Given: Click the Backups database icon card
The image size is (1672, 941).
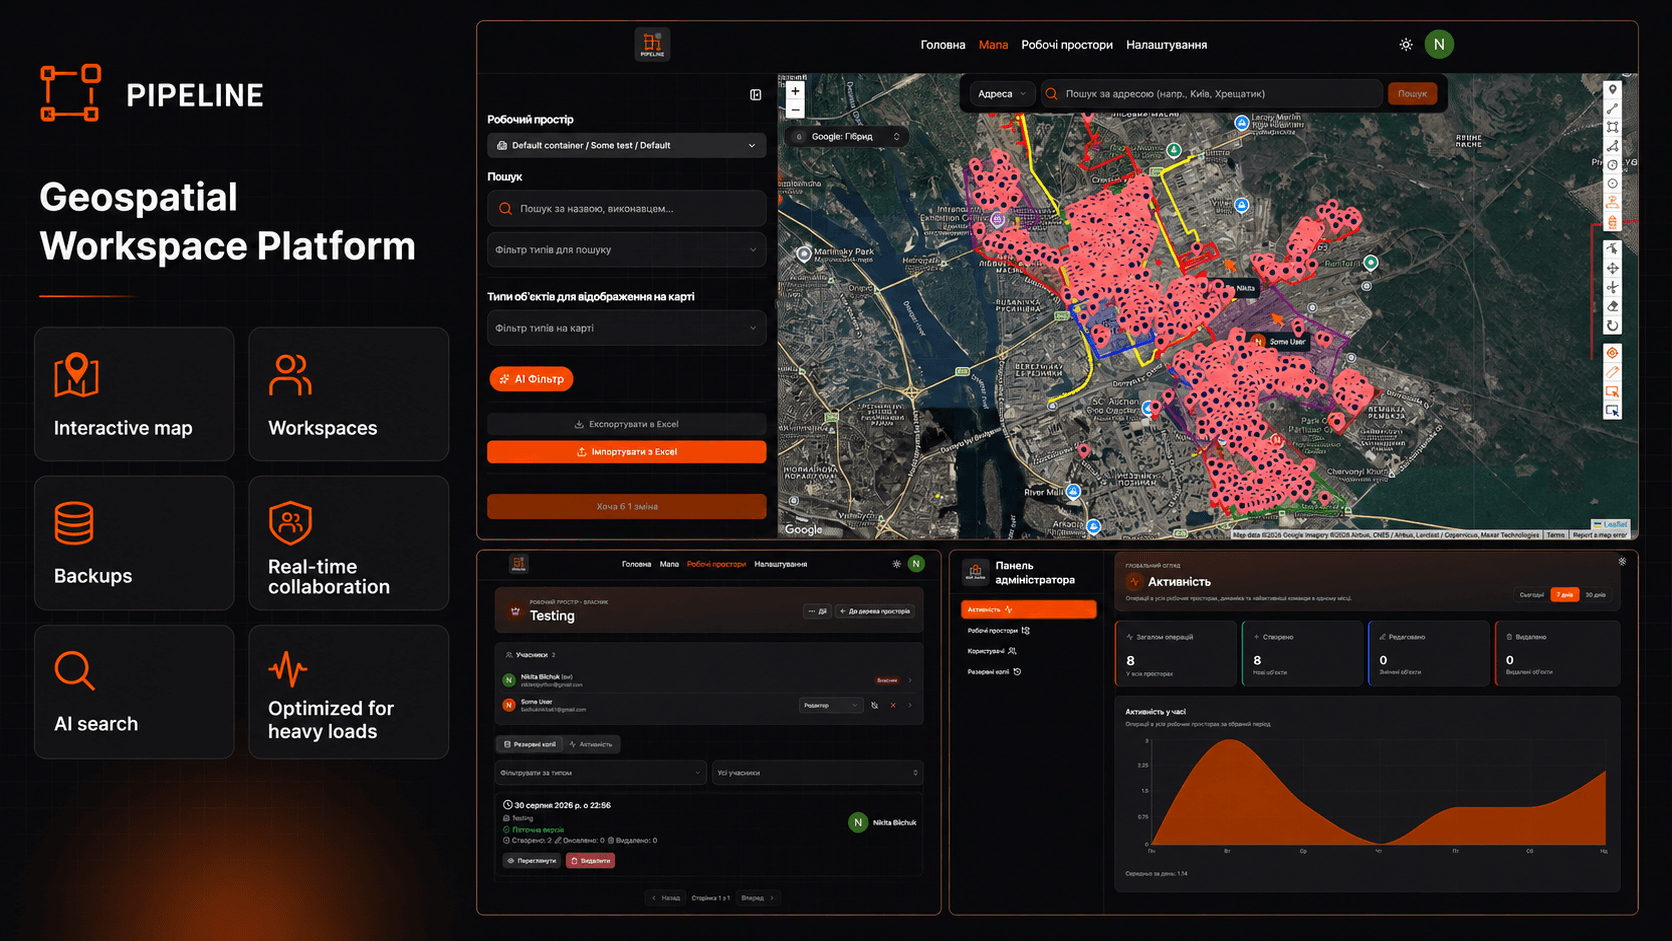Looking at the screenshot, I should click(x=74, y=523).
